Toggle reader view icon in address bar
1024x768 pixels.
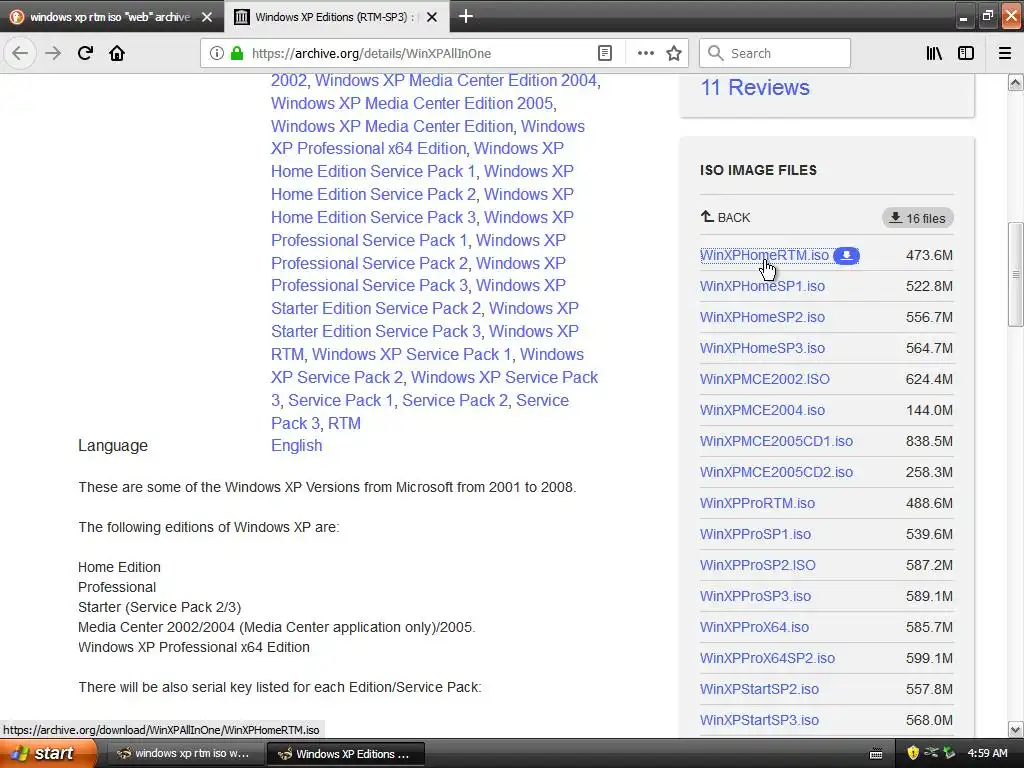(x=605, y=53)
